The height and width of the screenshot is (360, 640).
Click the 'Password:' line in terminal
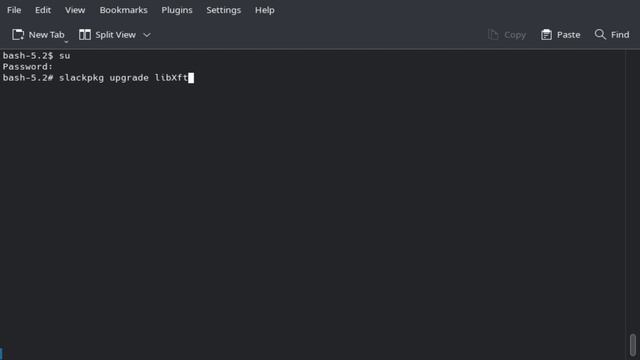(28, 67)
